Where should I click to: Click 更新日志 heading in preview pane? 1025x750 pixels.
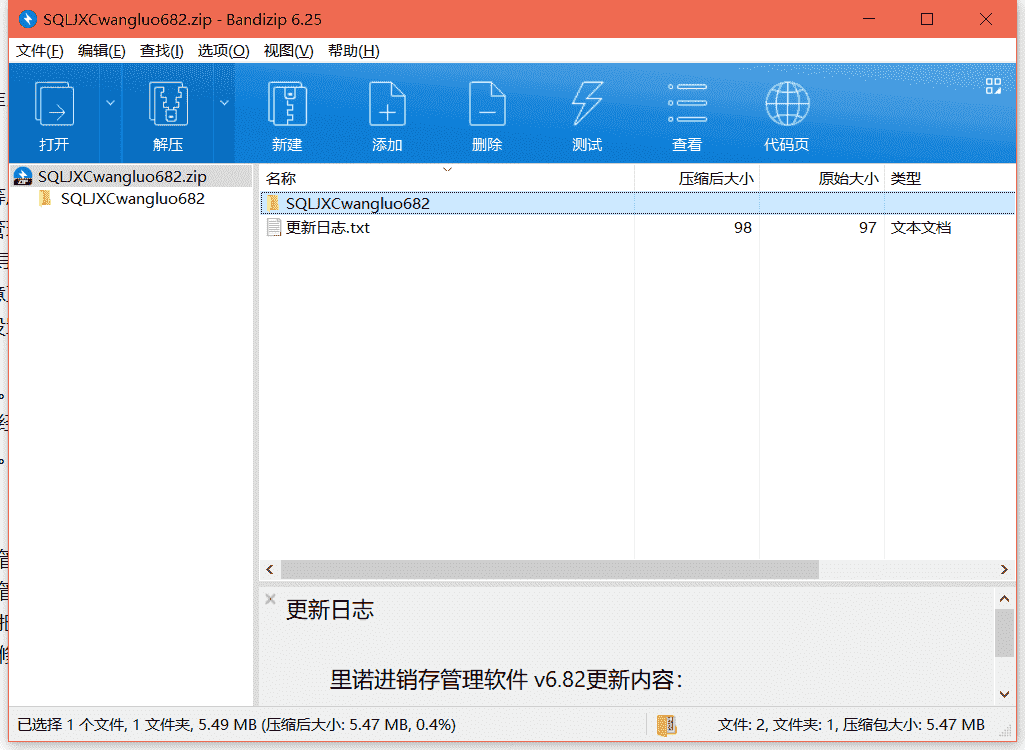pyautogui.click(x=330, y=610)
